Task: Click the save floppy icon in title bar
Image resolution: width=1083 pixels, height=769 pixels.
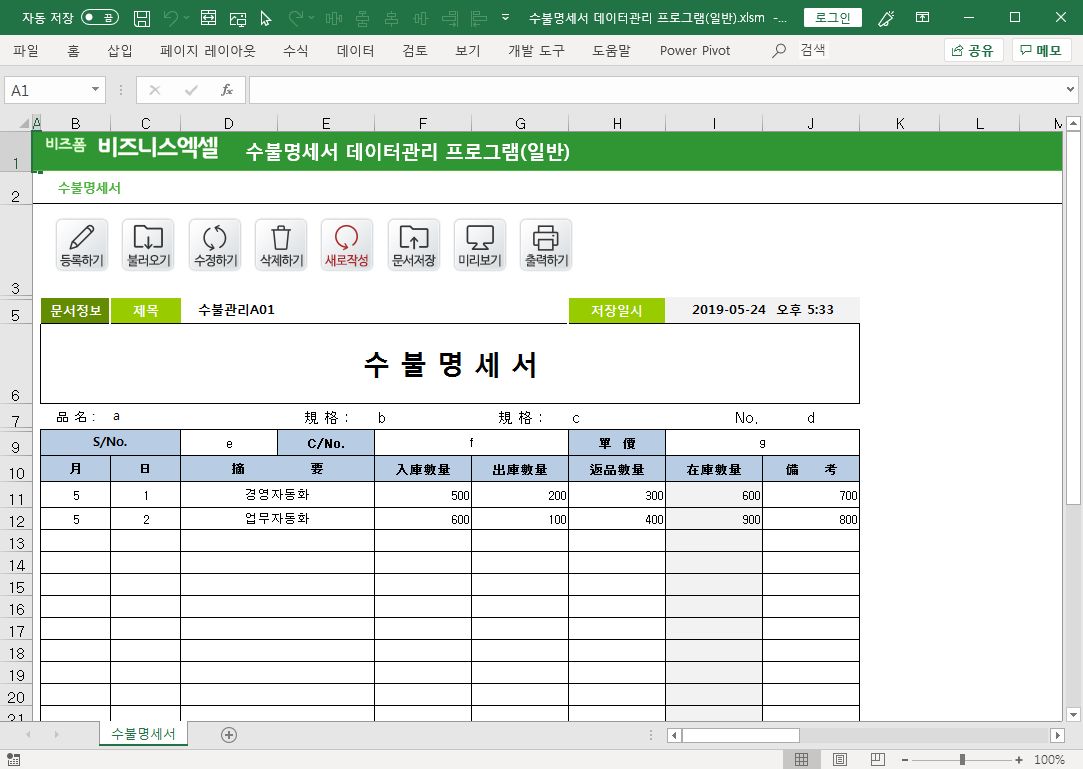Action: point(142,18)
